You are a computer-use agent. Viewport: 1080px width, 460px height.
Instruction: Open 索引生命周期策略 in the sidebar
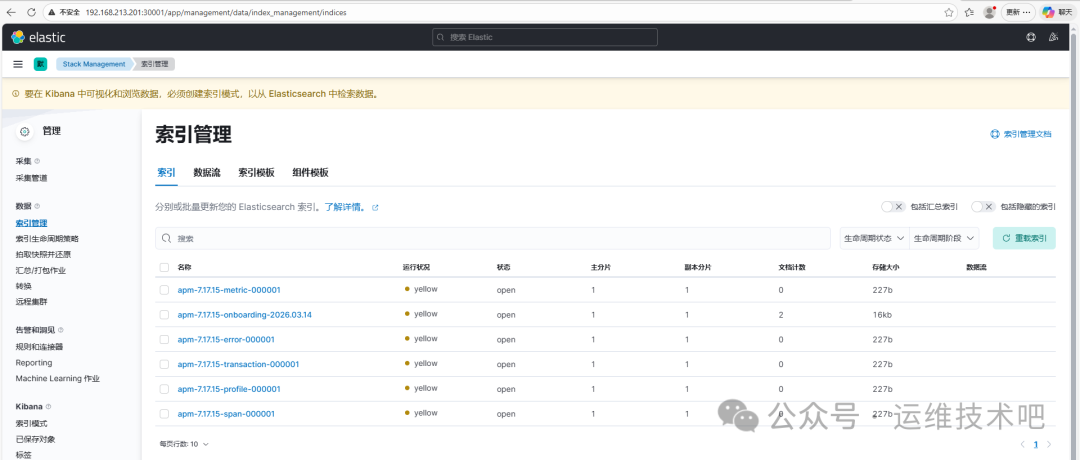[x=47, y=239]
